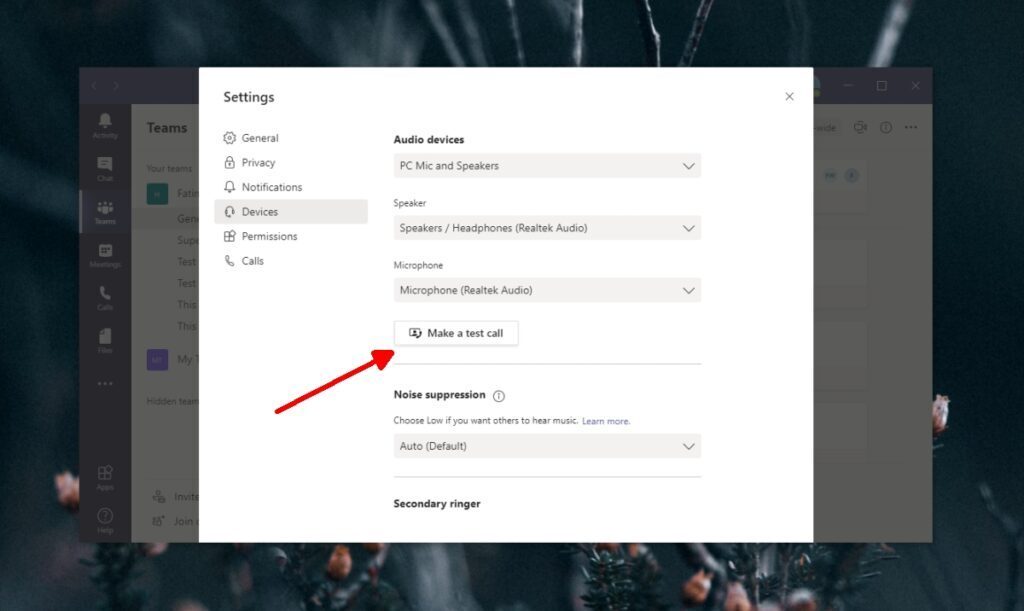Viewport: 1024px width, 611px height.
Task: Click the team info icon
Action: pyautogui.click(x=886, y=127)
